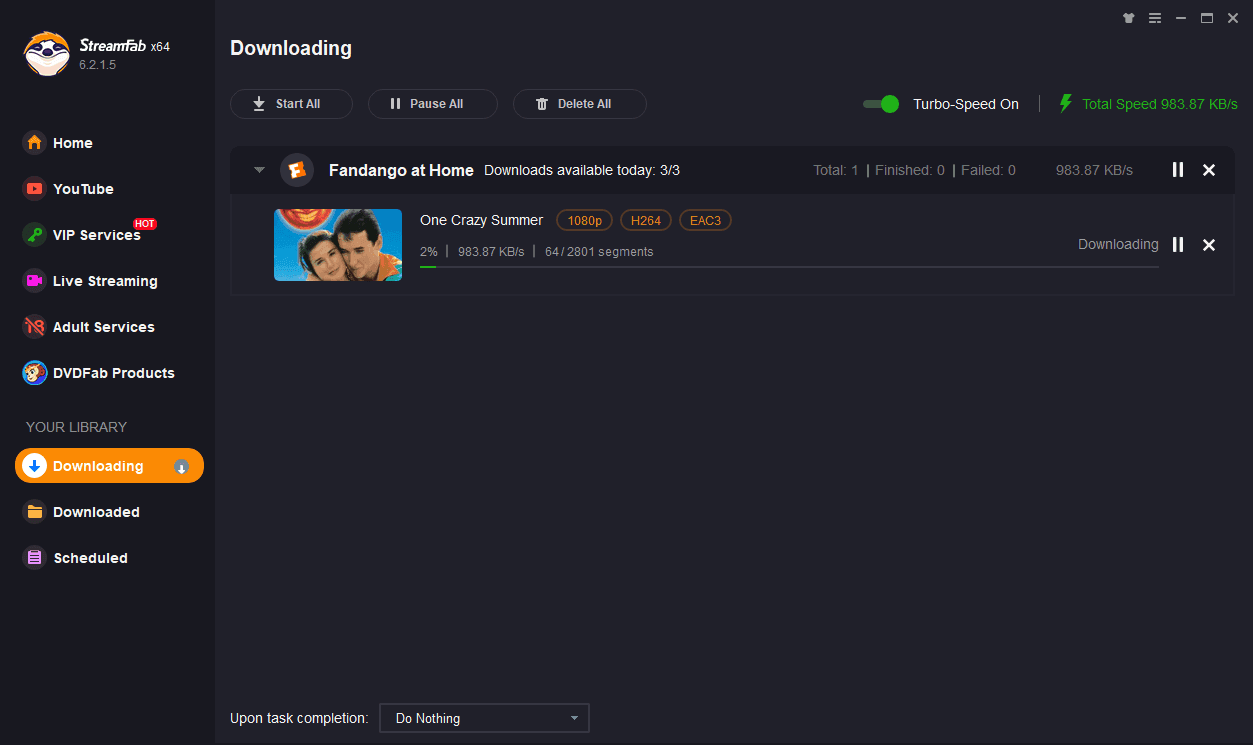Remove the Fandango at Home group
Viewport: 1253px width, 745px height.
[1209, 170]
